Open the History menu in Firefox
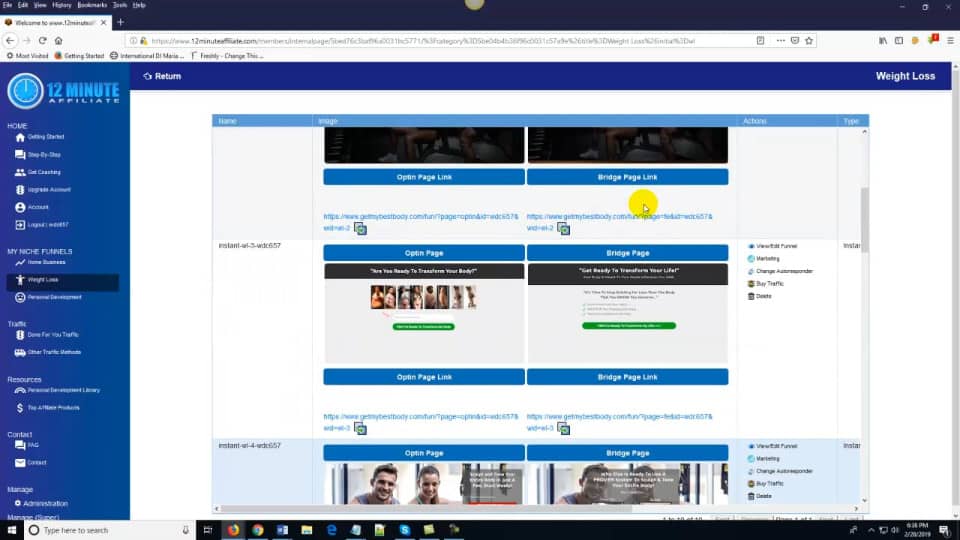 coord(61,5)
